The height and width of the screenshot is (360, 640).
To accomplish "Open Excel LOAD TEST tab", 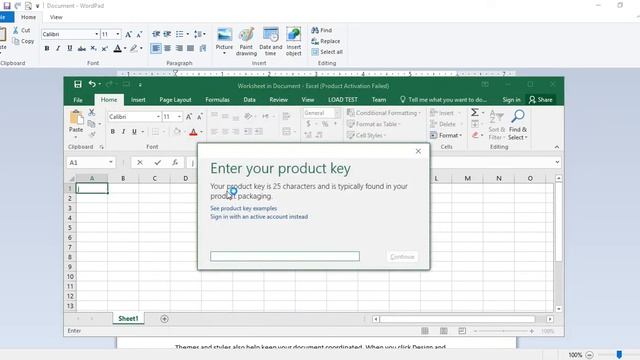I will 343,100.
